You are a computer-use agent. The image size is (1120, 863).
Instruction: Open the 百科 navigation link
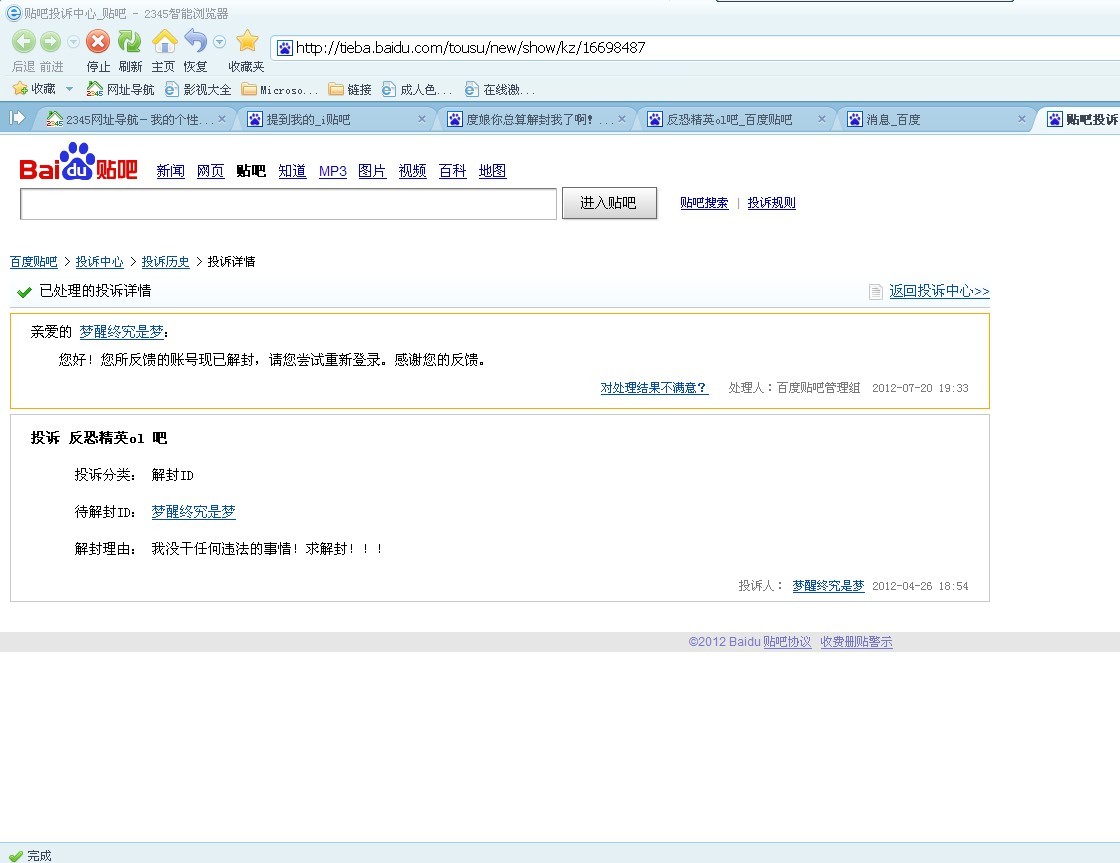452,171
